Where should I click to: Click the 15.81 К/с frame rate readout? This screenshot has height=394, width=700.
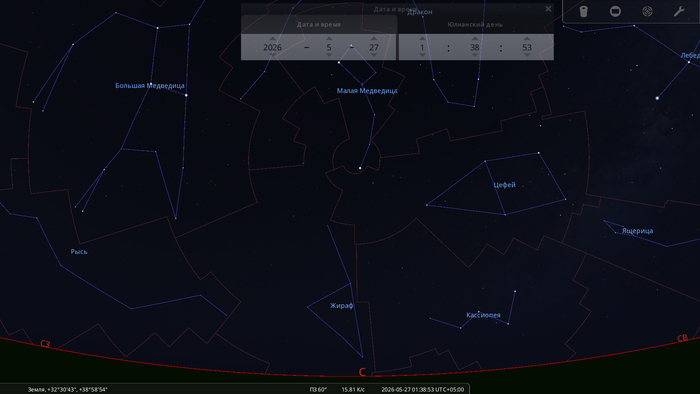(353, 390)
